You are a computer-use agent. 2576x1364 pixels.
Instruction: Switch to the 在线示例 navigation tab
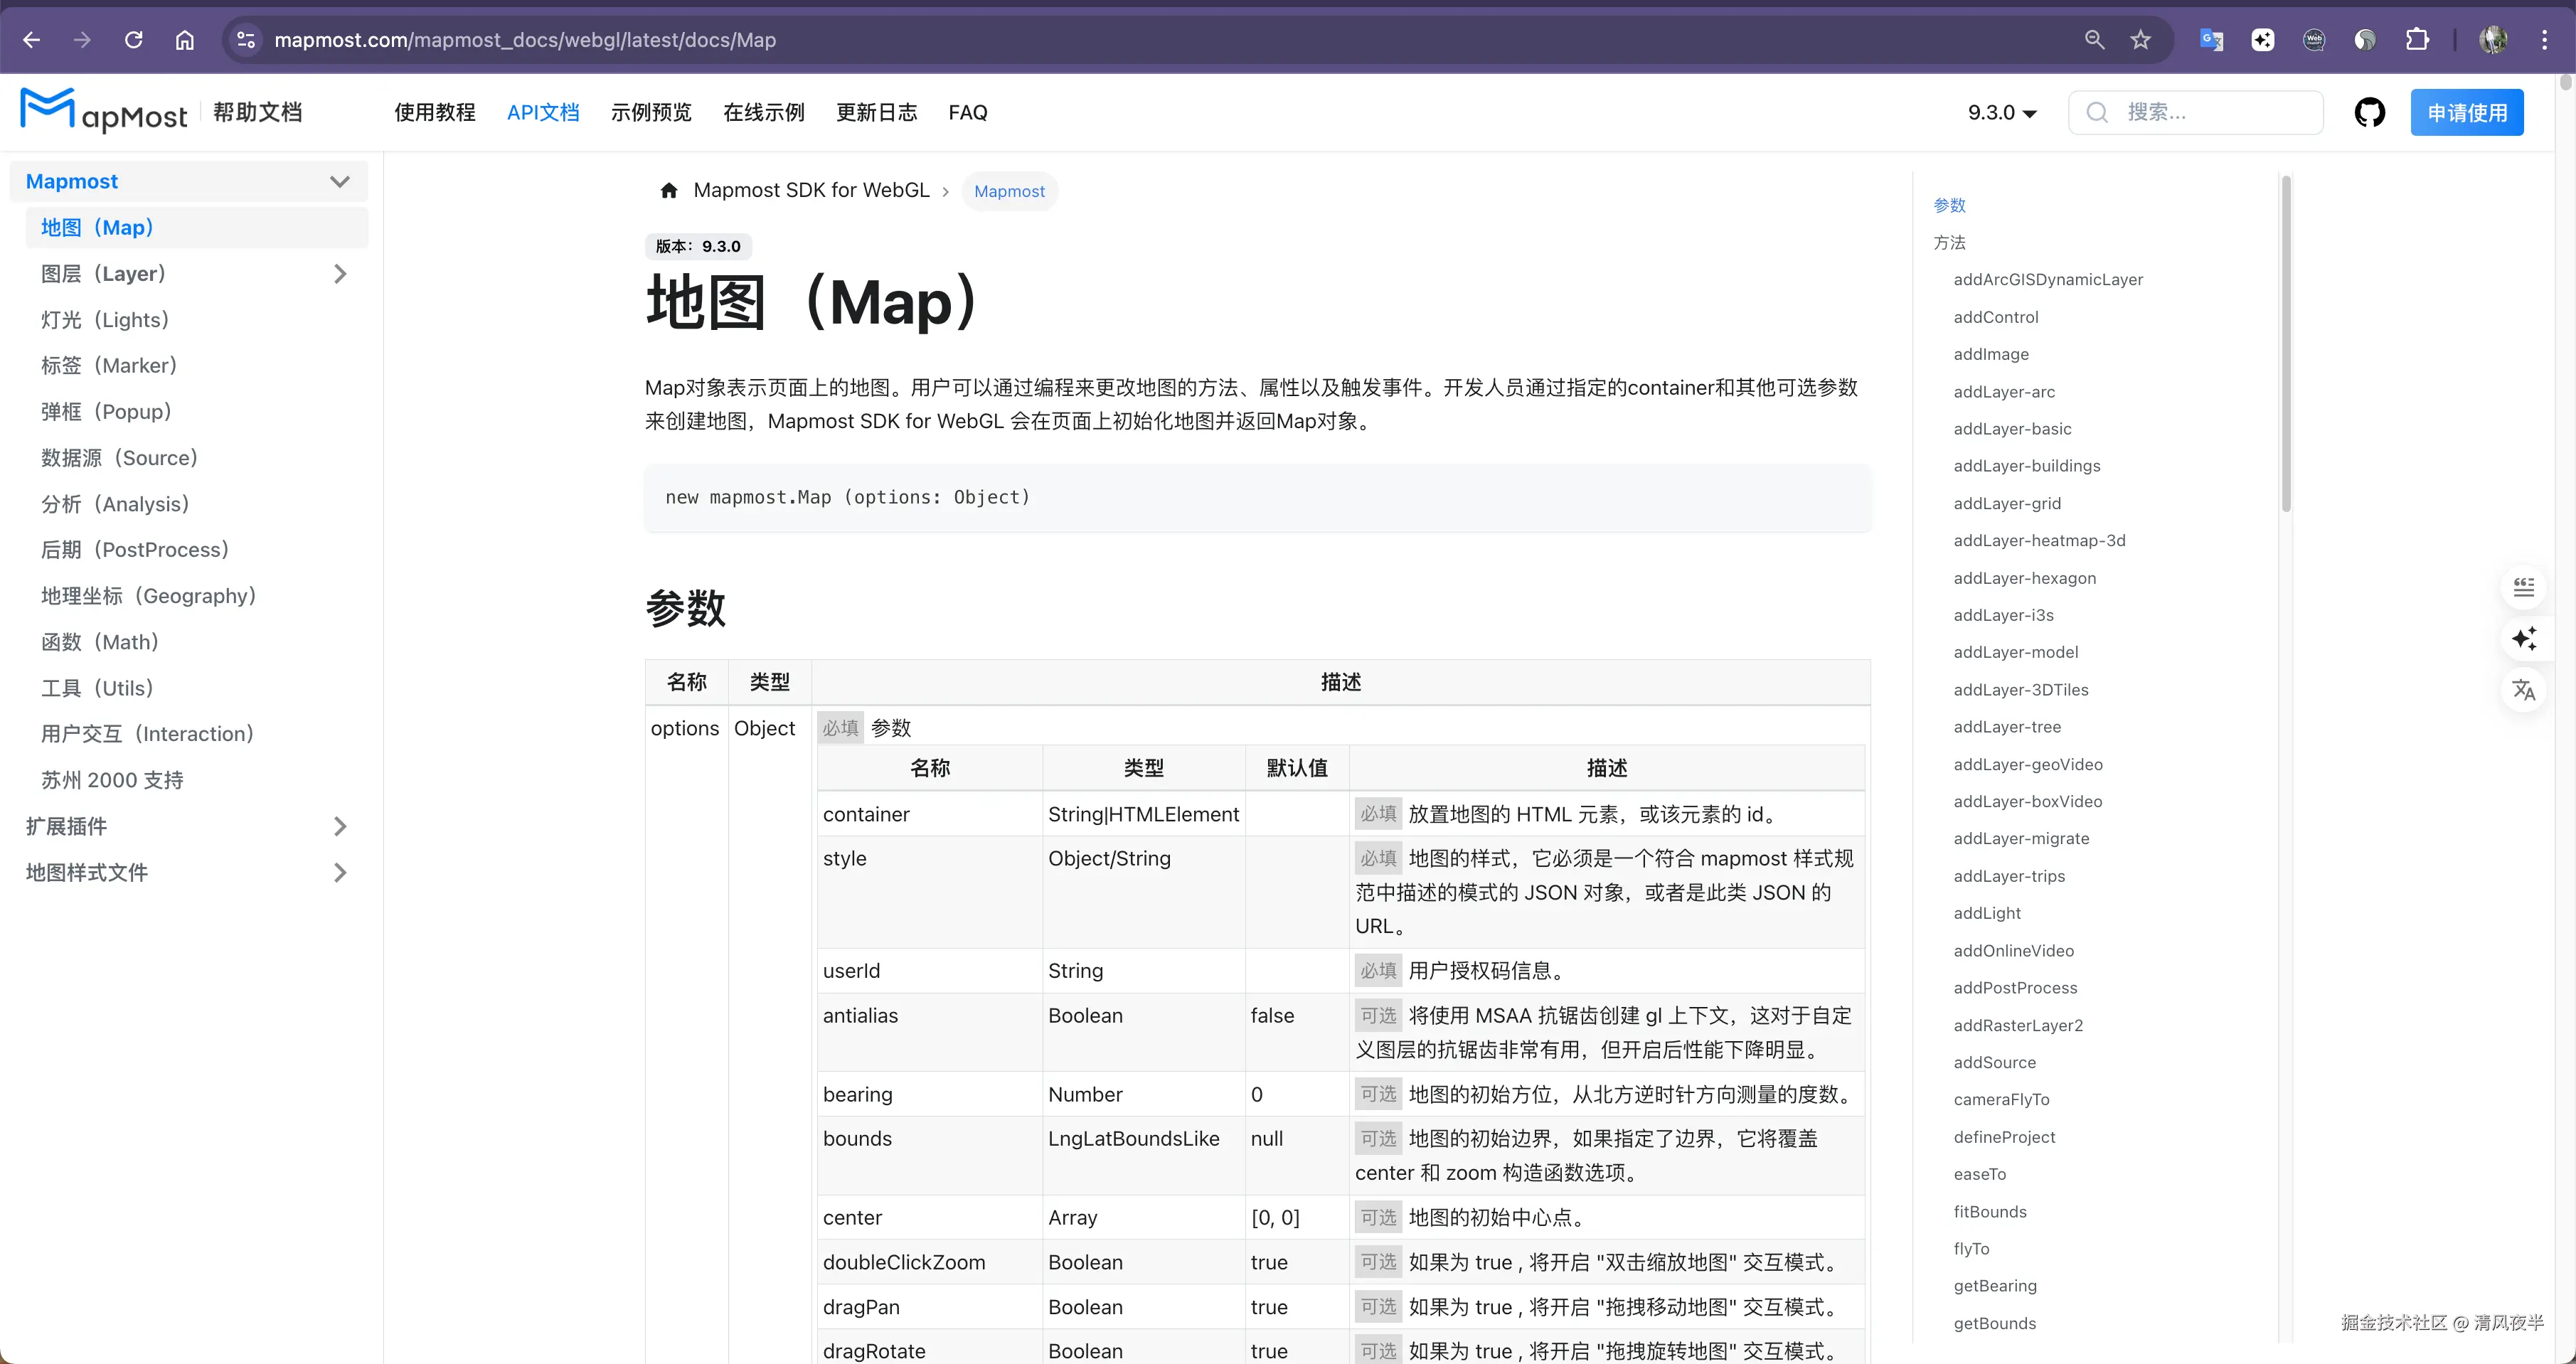tap(763, 112)
